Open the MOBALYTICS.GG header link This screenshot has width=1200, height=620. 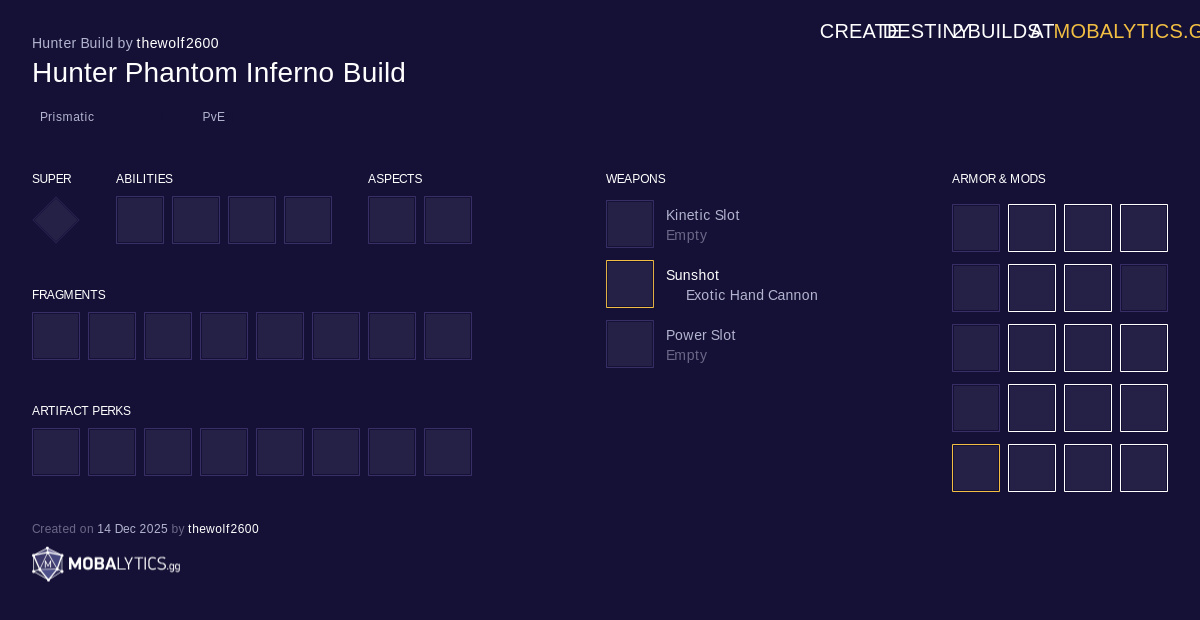(1124, 31)
